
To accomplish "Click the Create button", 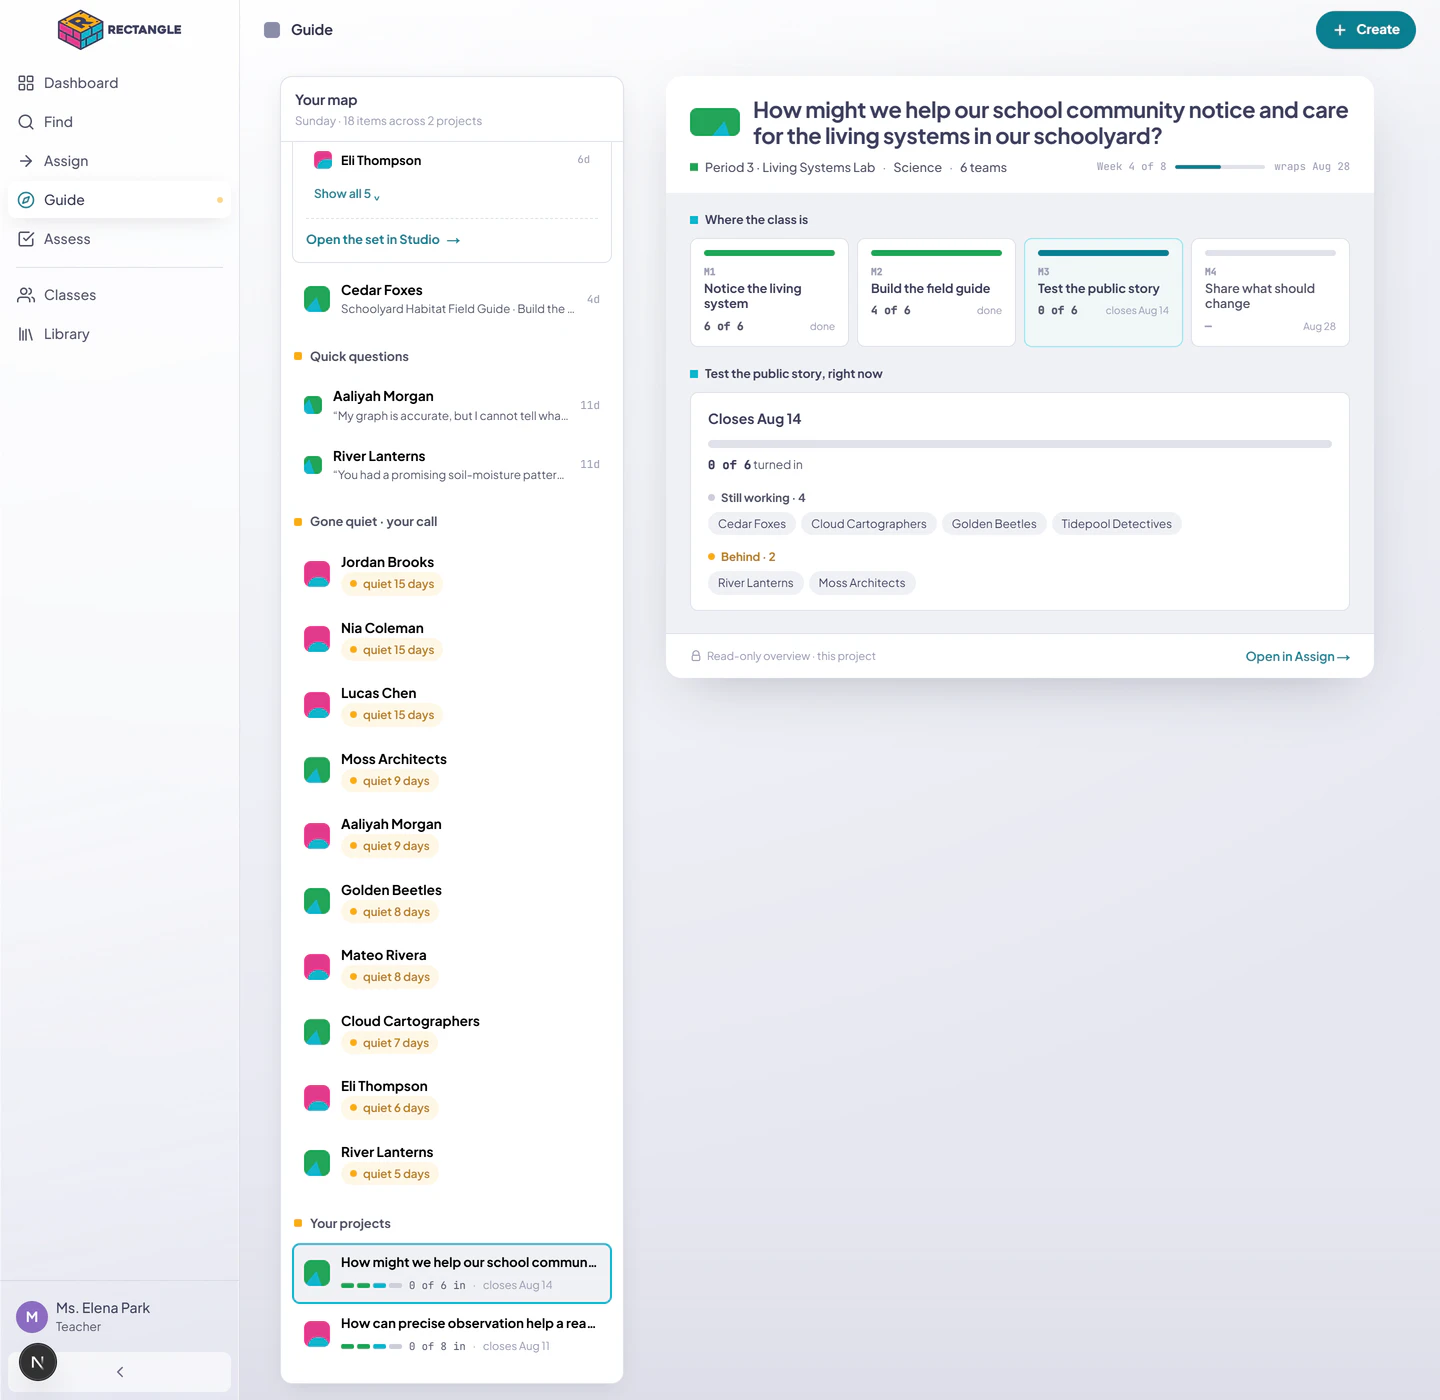I will [x=1365, y=30].
